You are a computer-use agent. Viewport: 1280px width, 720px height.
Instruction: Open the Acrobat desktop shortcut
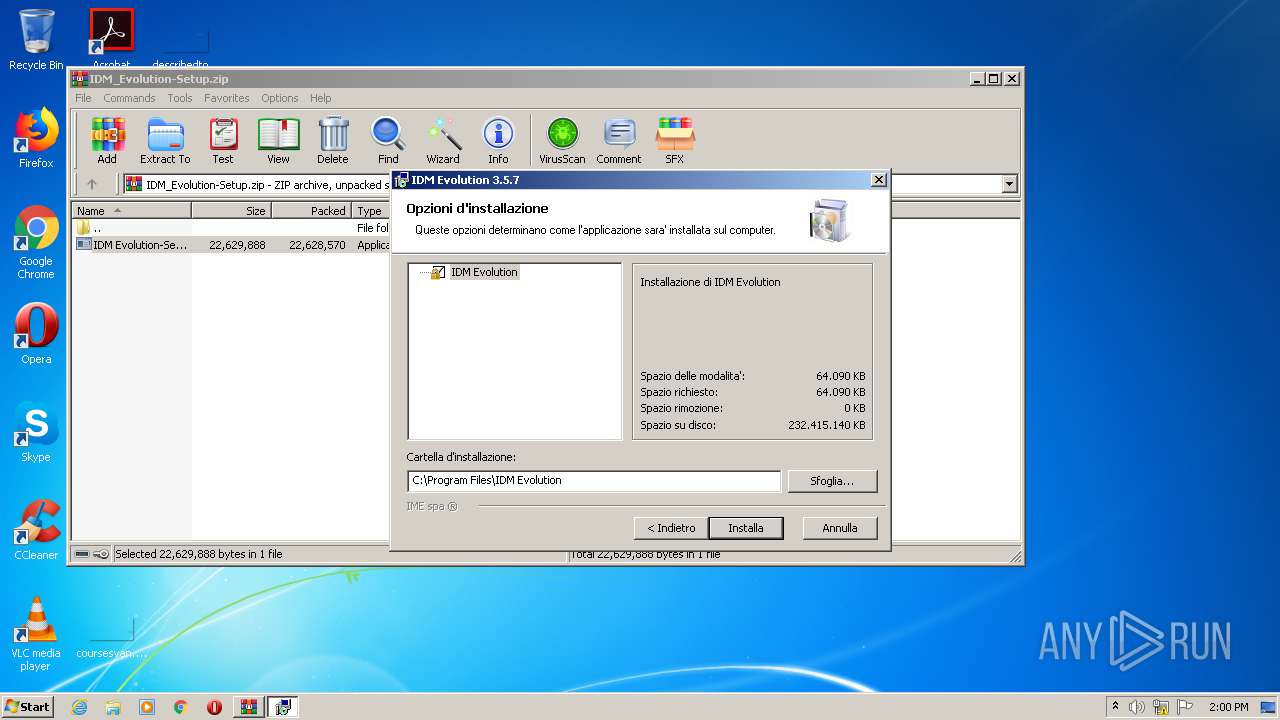(x=111, y=40)
